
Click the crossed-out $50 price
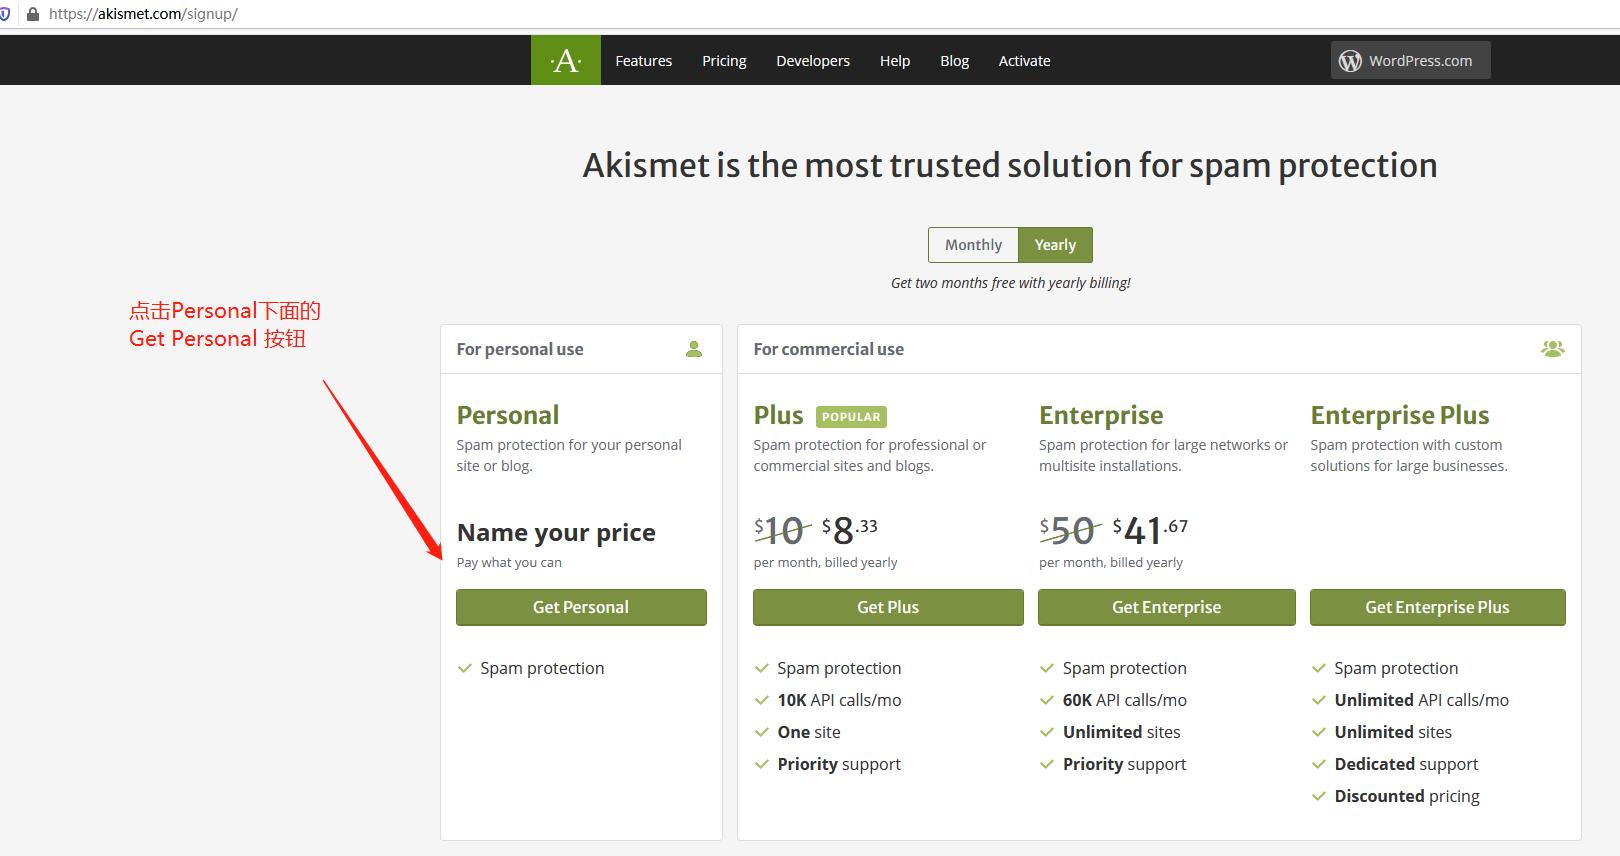(1069, 530)
